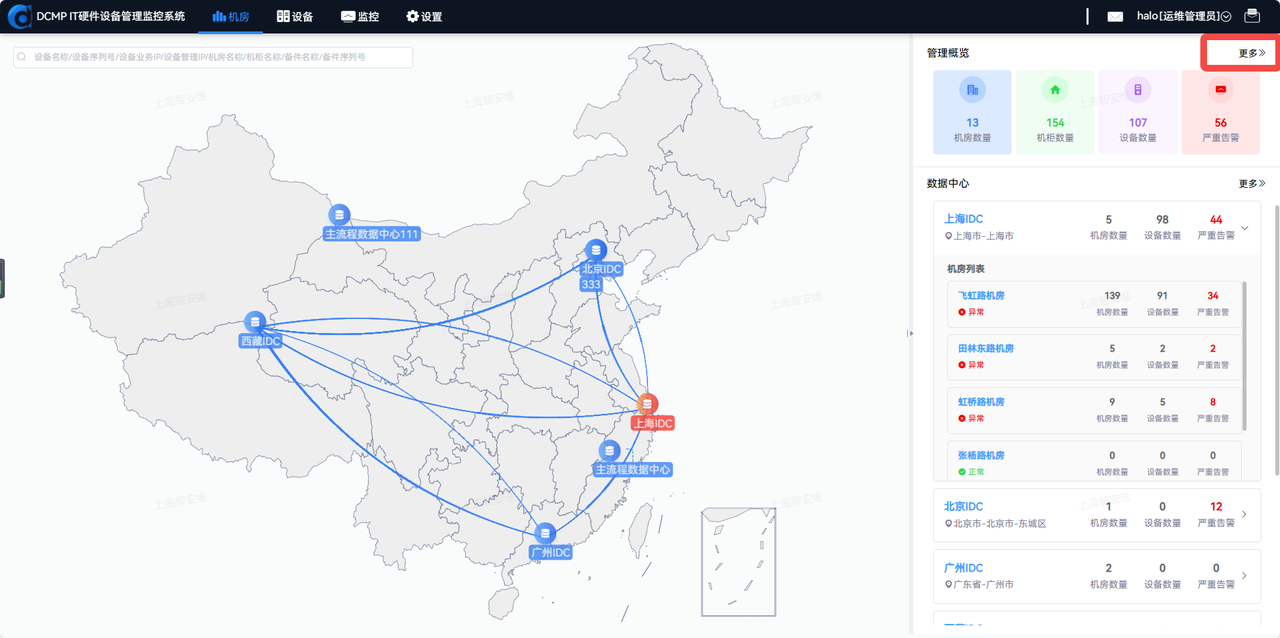
Task: Click 更多 next to 数据中心
Action: click(1252, 184)
